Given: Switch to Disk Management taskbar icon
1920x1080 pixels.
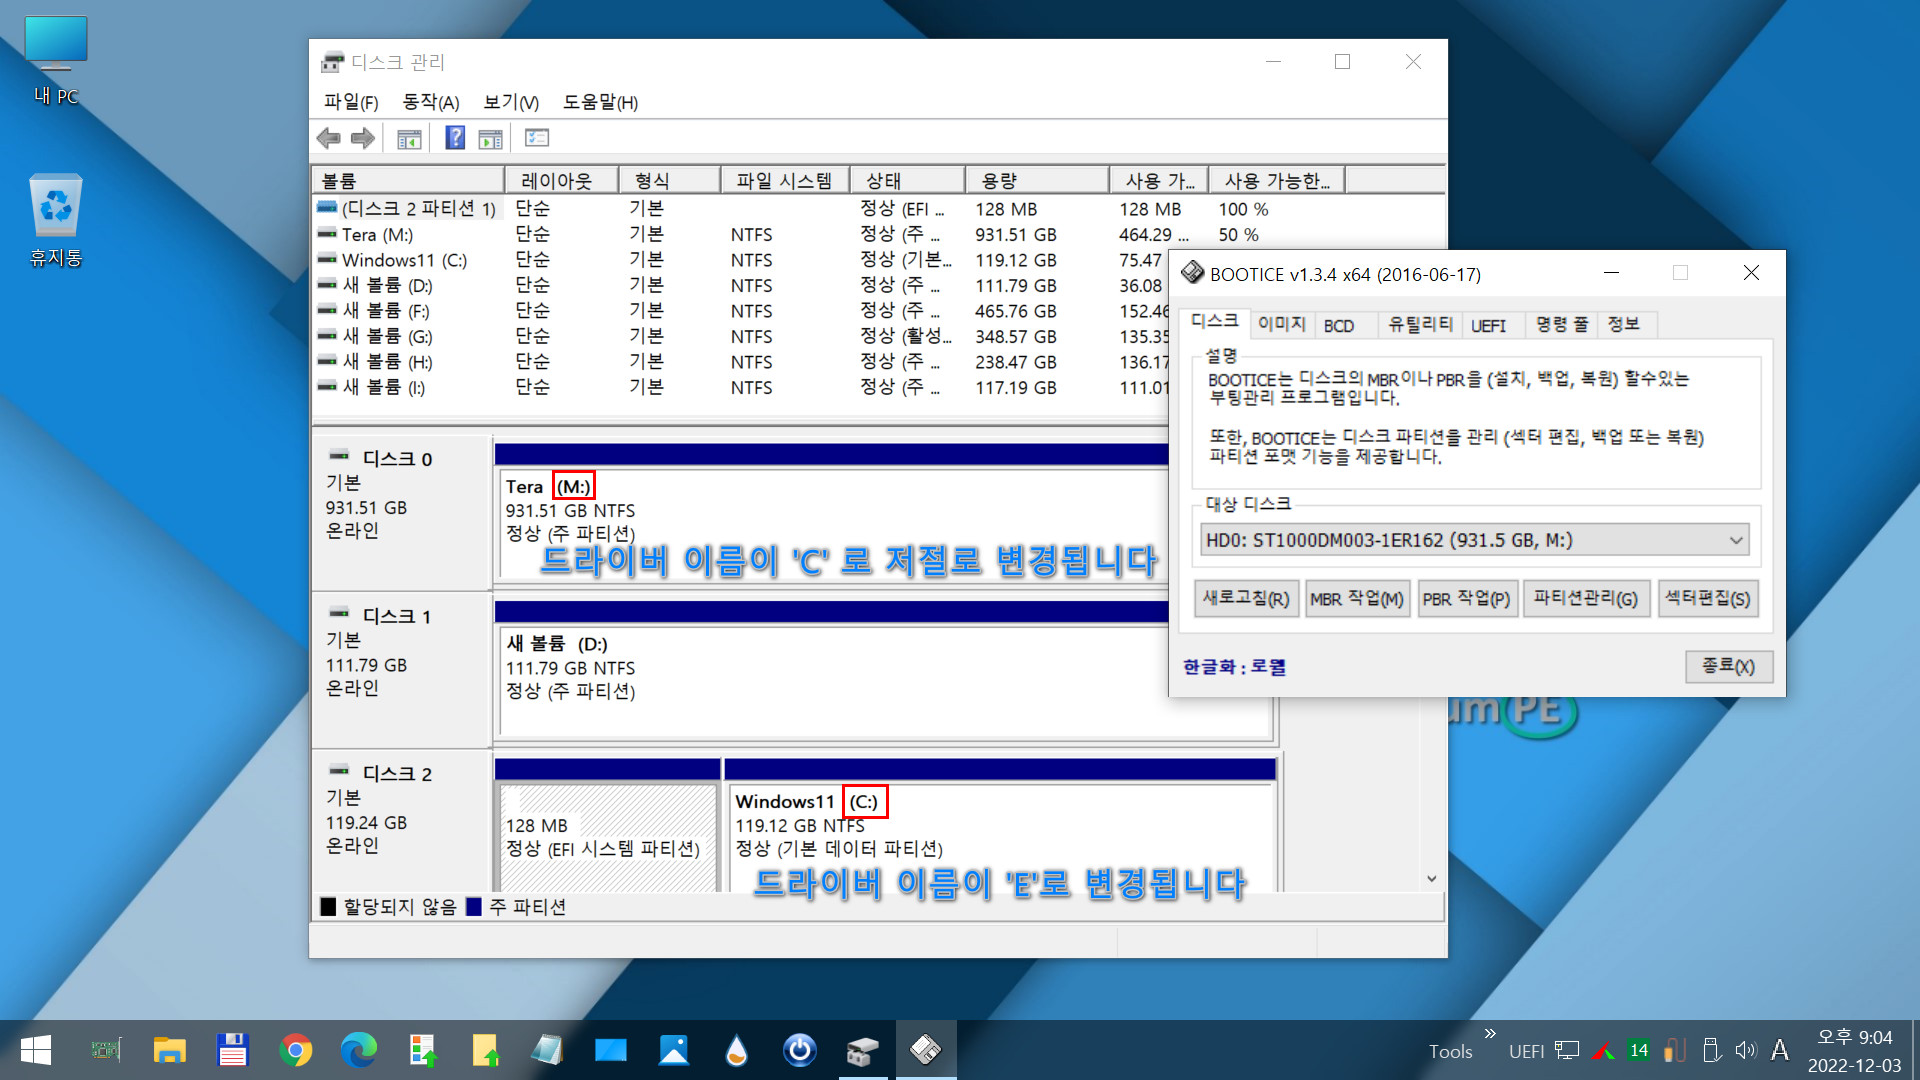Looking at the screenshot, I should [x=863, y=1050].
